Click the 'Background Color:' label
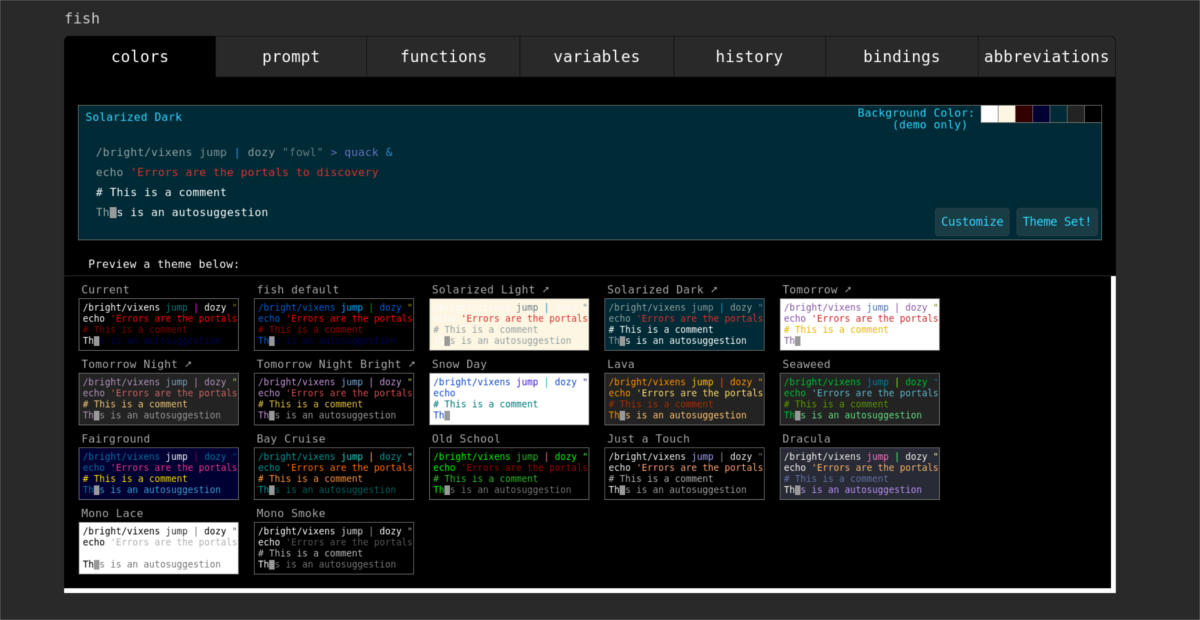The height and width of the screenshot is (620, 1200). point(916,113)
